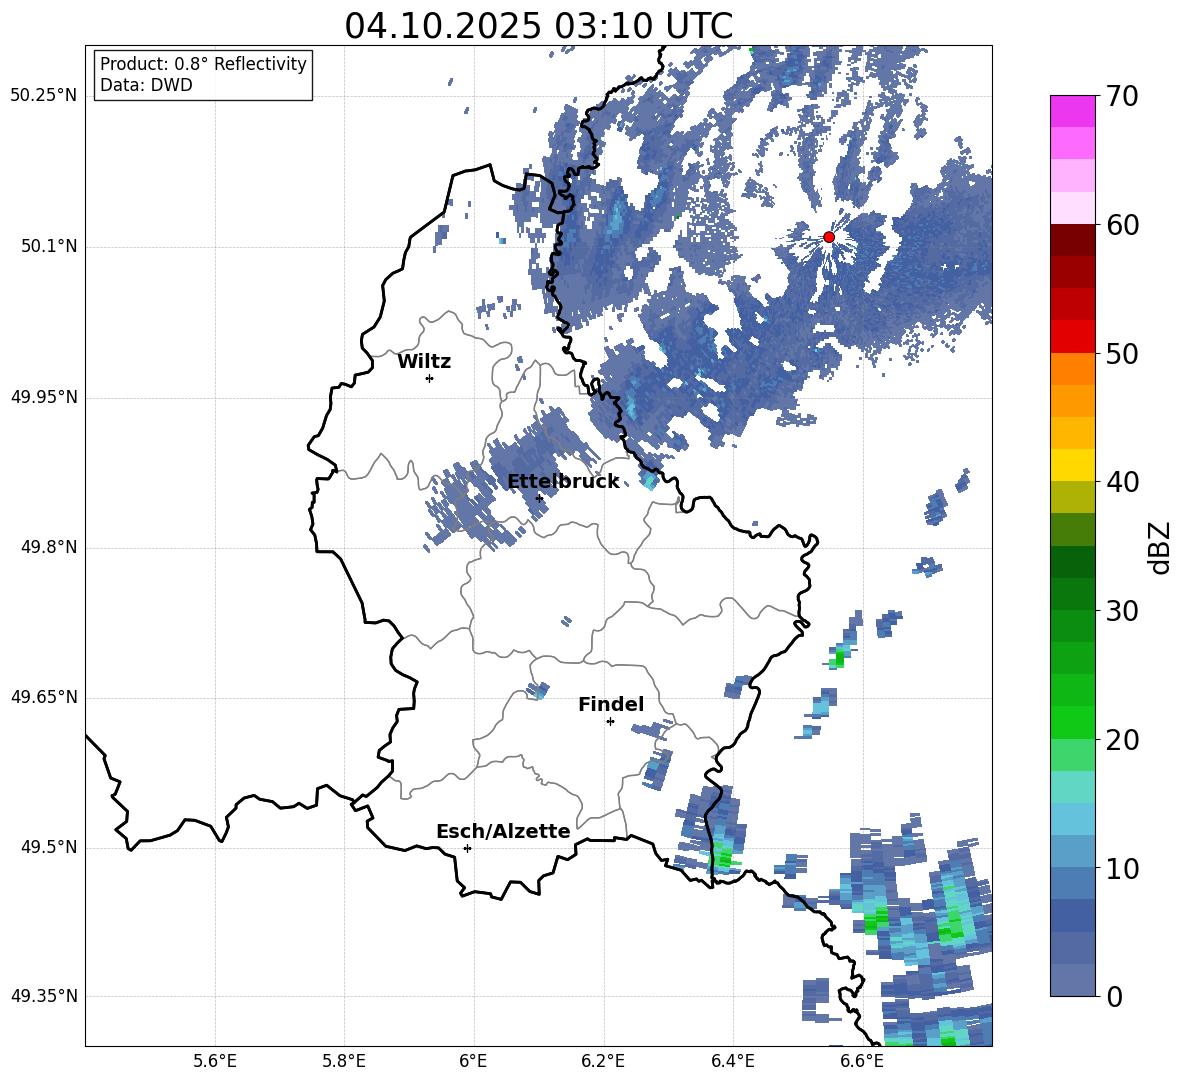The image size is (1184, 1081).
Task: Click the 6°E longitude label
Action: point(473,1061)
